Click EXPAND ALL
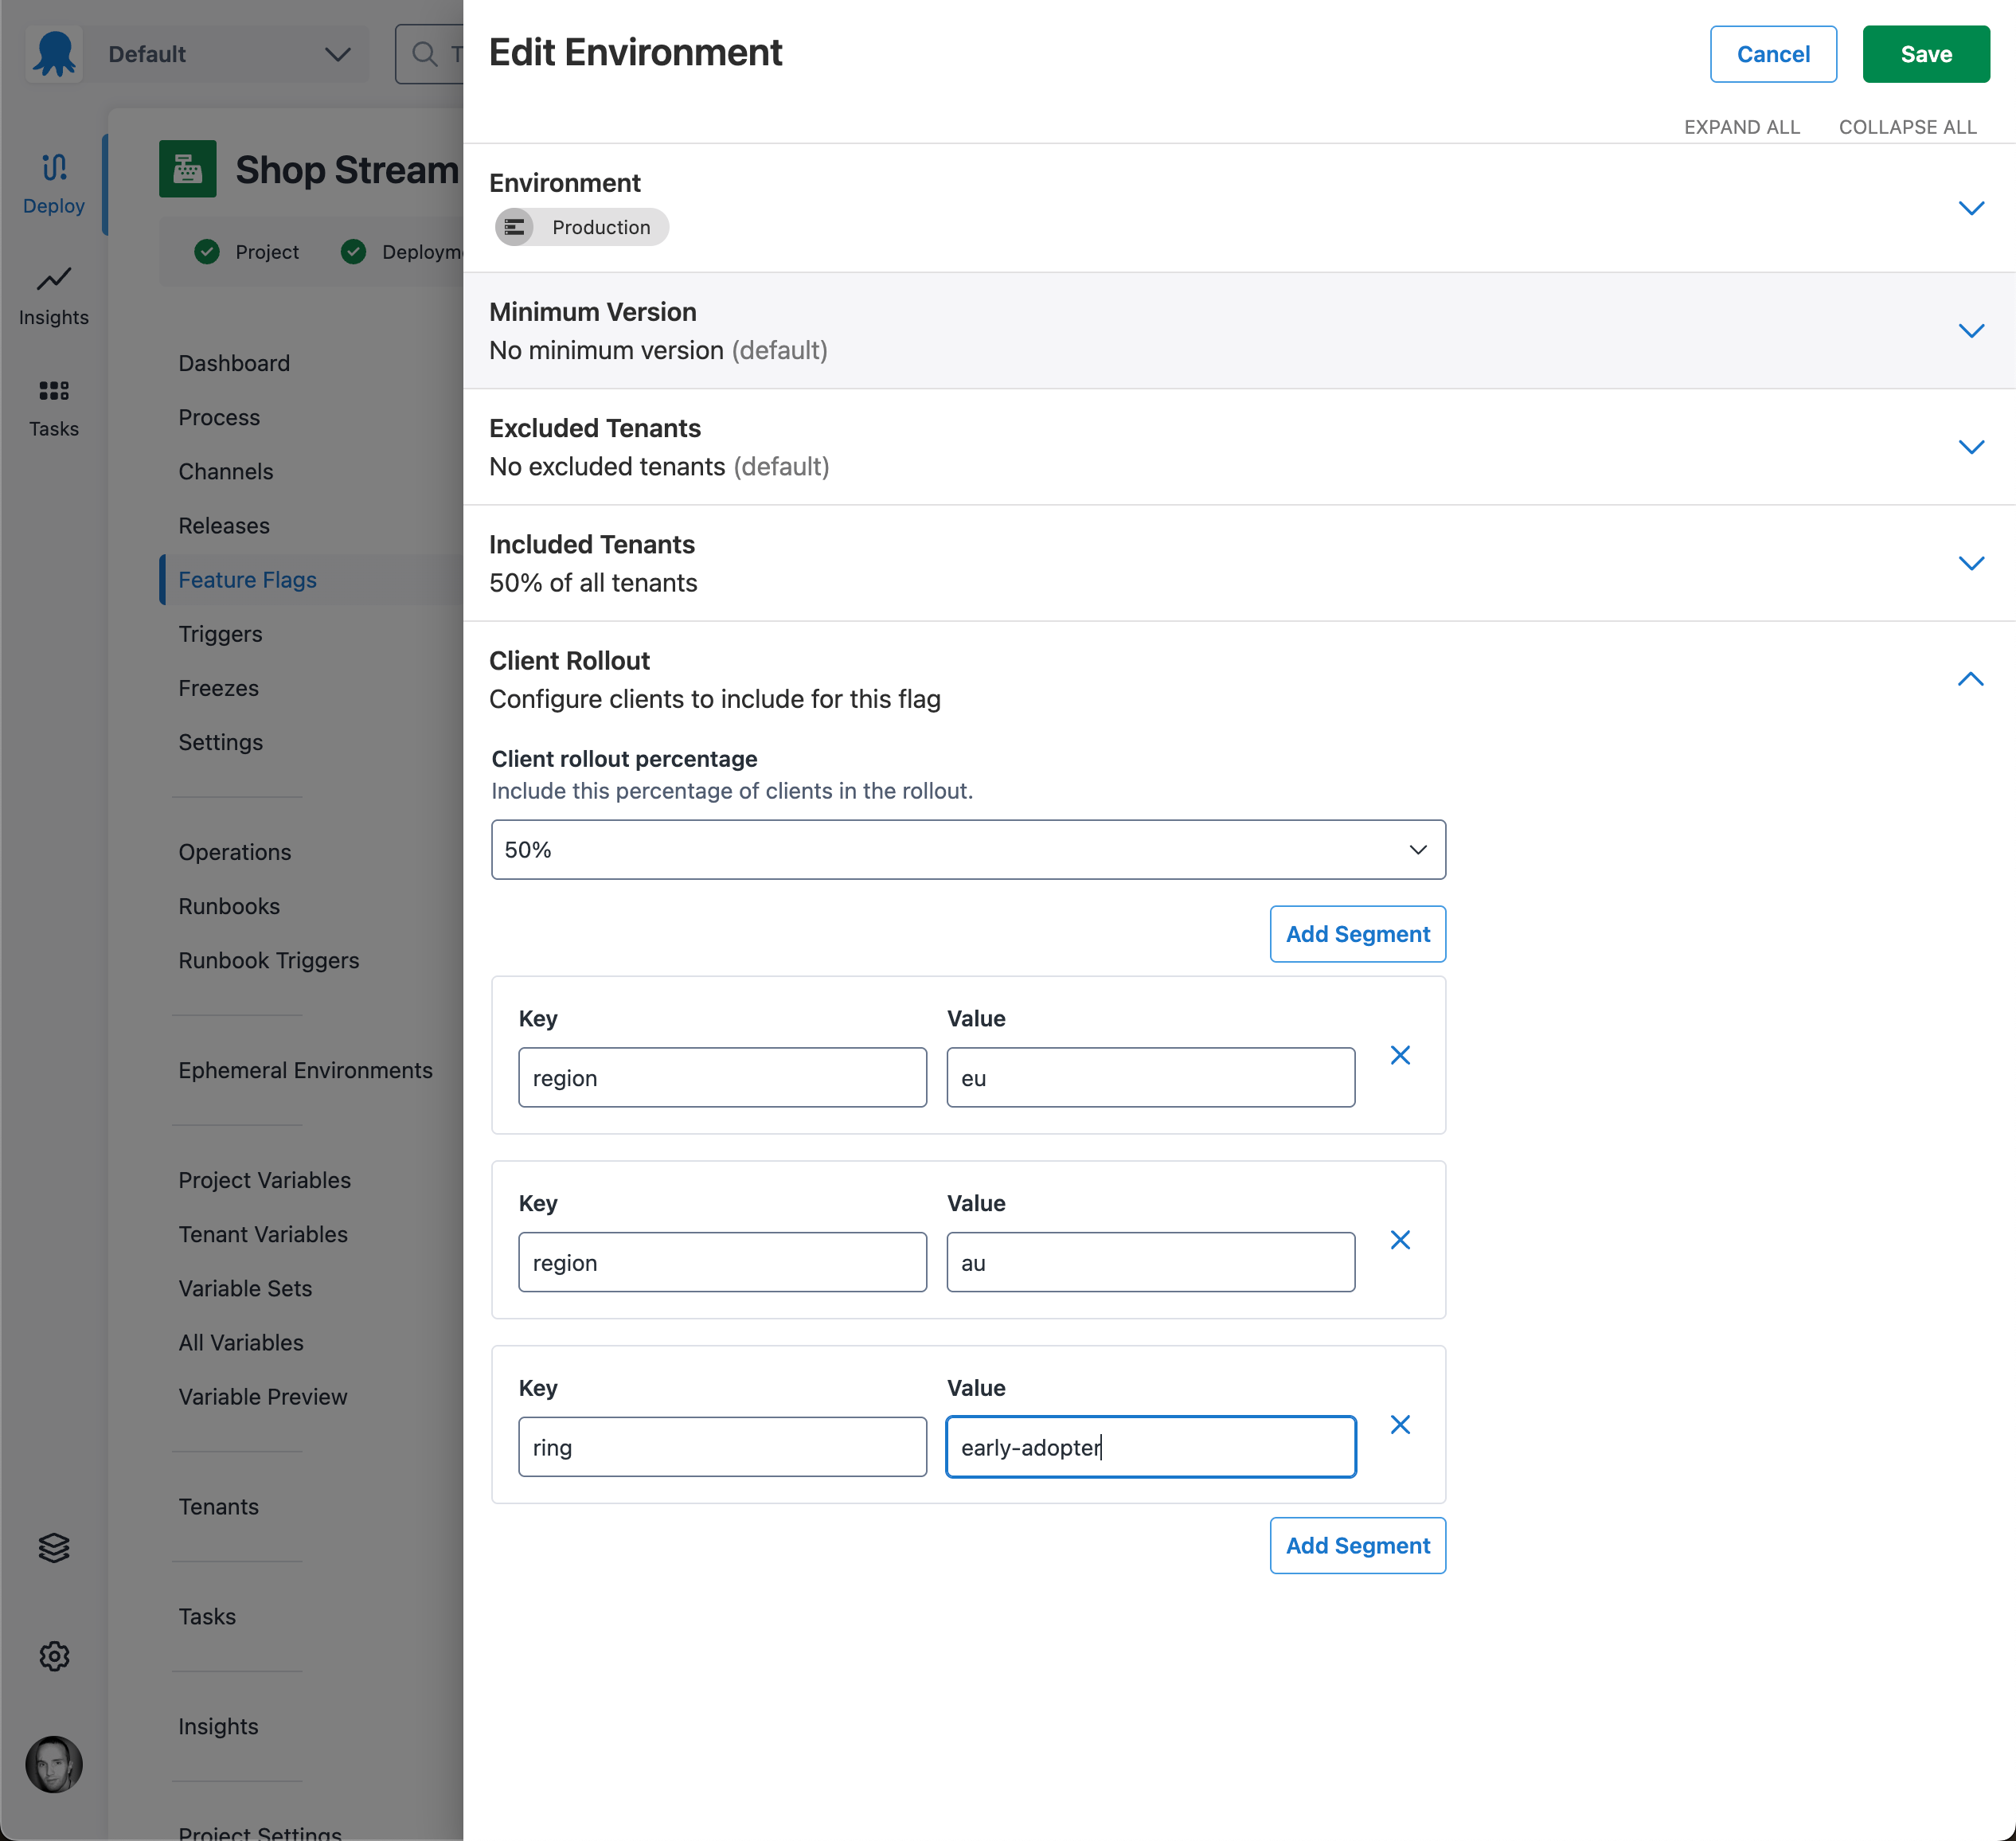The height and width of the screenshot is (1841, 2016). pos(1742,127)
